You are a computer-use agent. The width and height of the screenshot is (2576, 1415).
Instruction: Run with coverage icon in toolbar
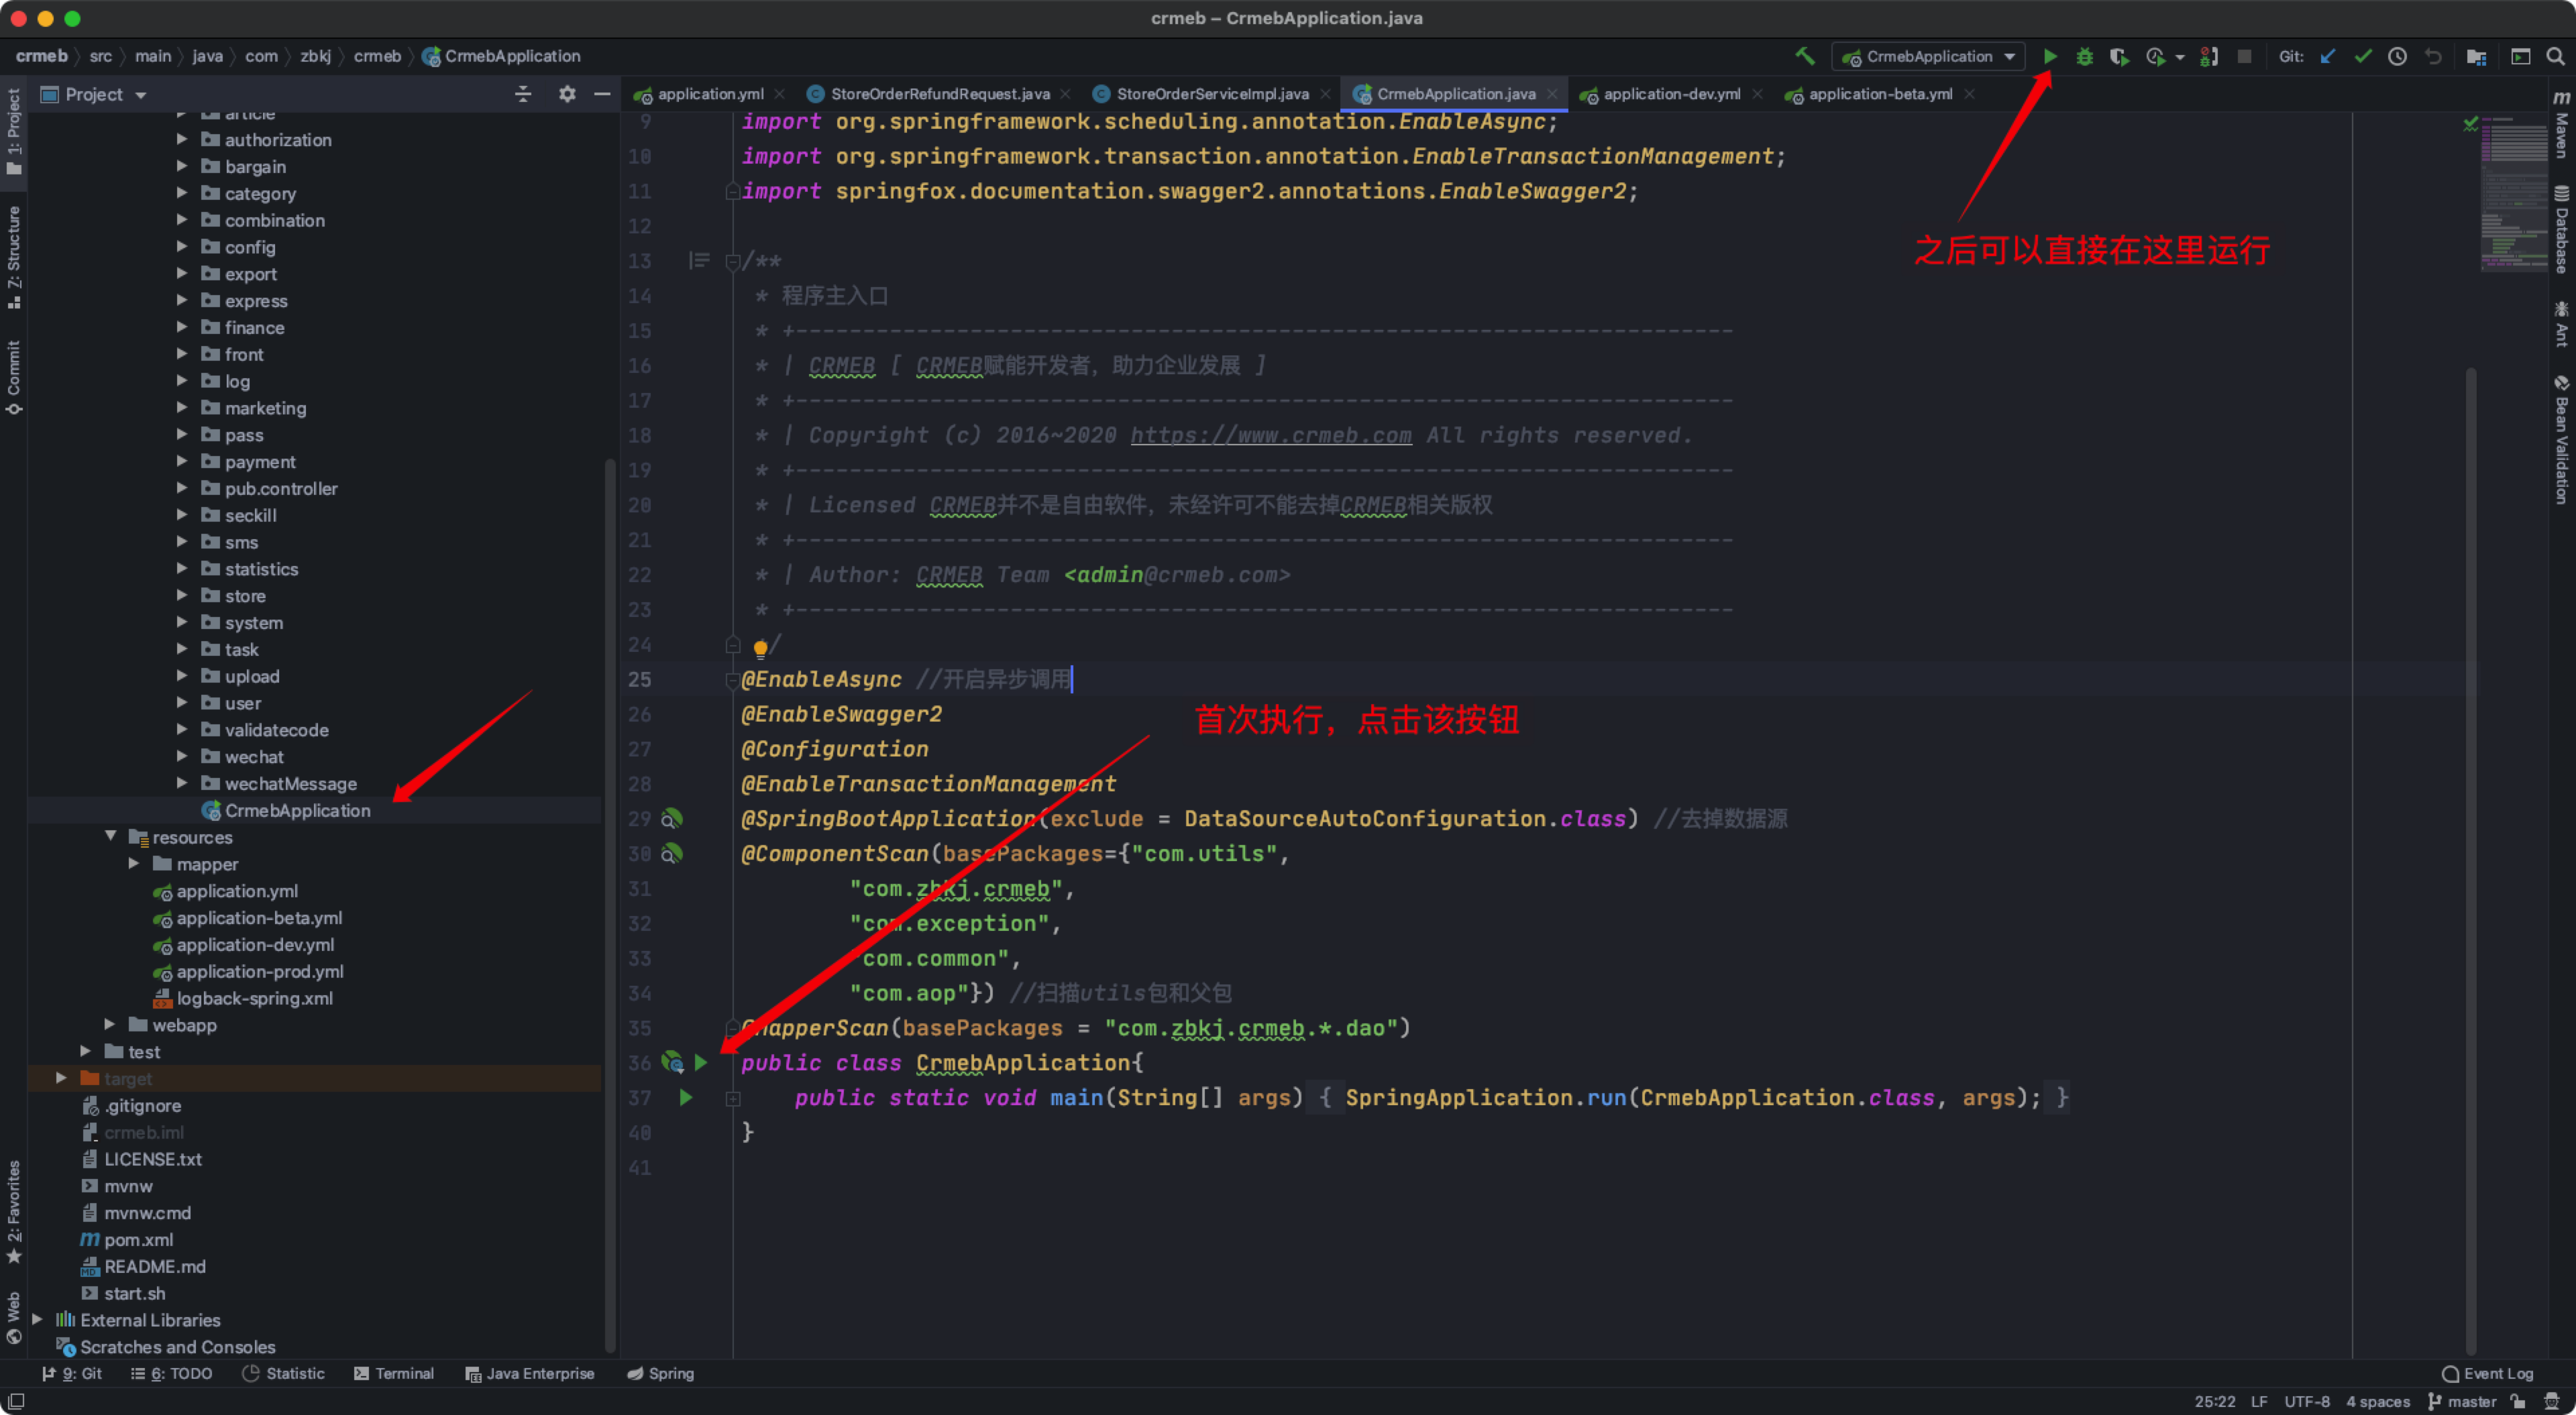(x=2119, y=56)
